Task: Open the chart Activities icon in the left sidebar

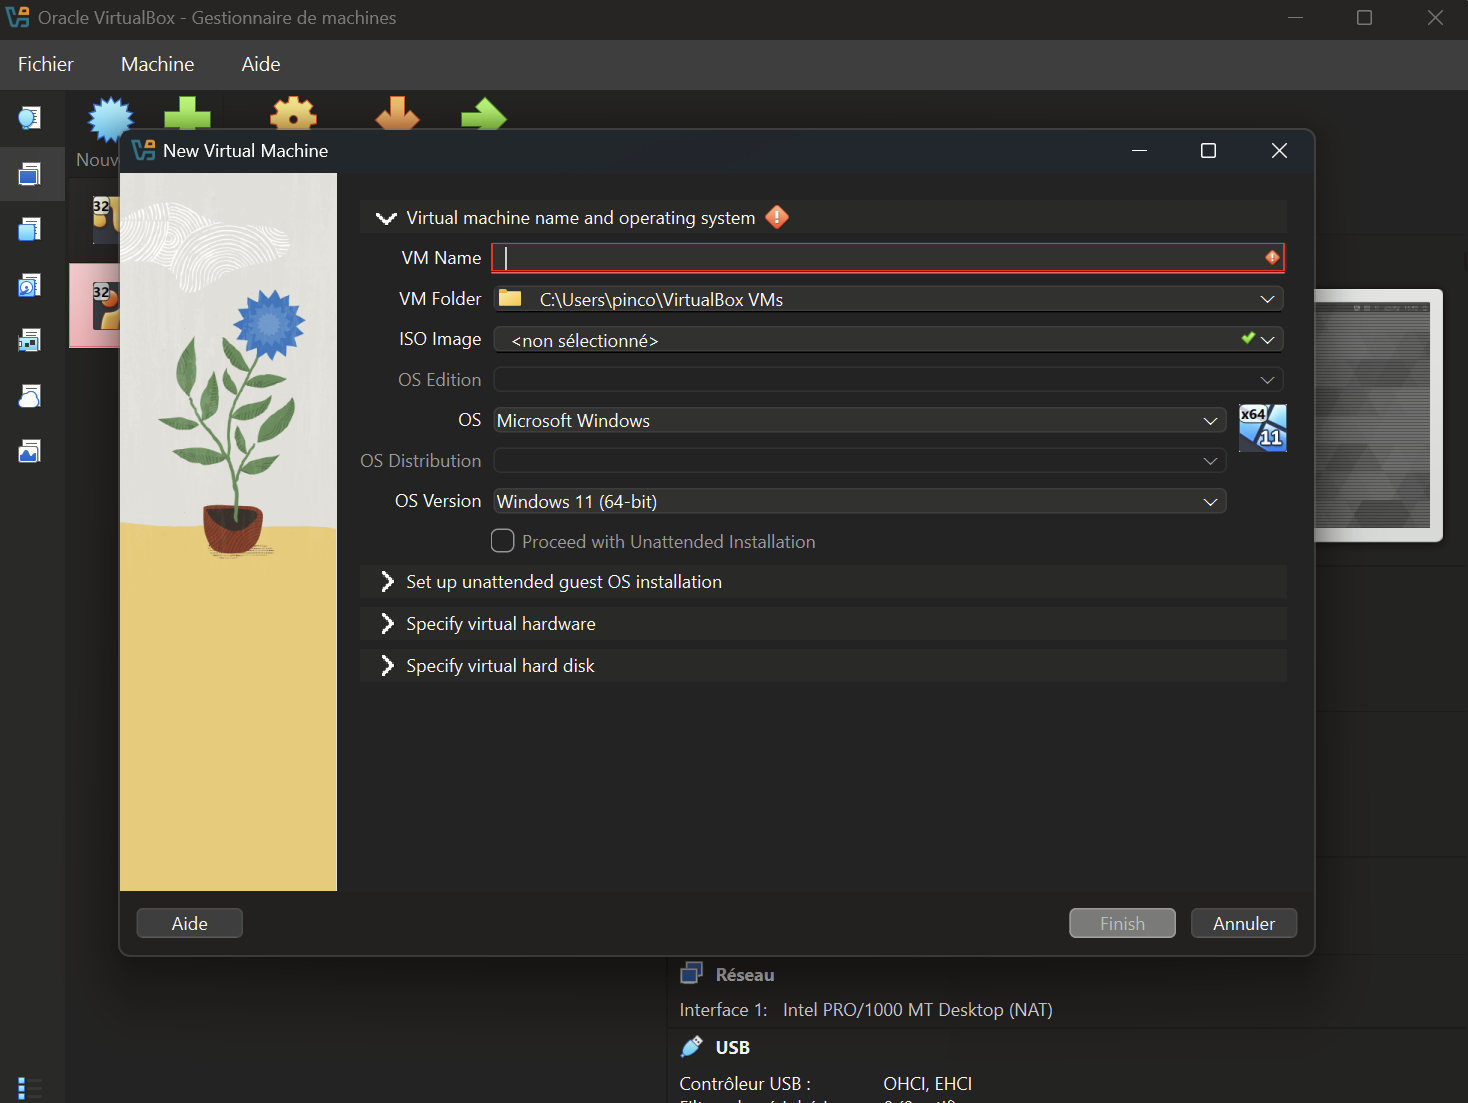Action: (x=30, y=452)
